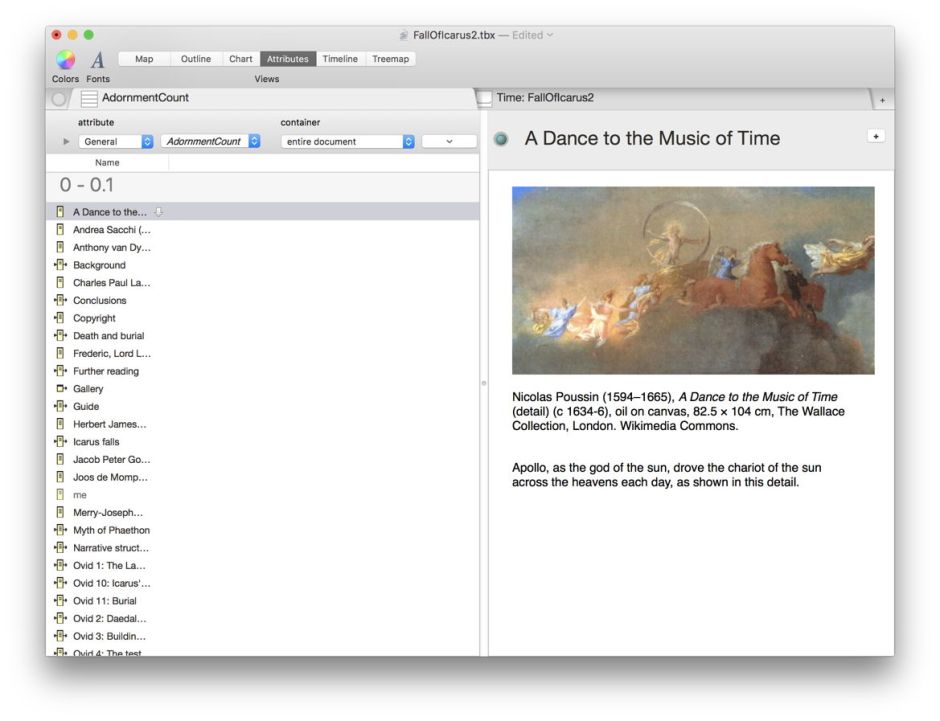Click the circle button left of the AdornmentCount tab
940x721 pixels.
click(59, 98)
